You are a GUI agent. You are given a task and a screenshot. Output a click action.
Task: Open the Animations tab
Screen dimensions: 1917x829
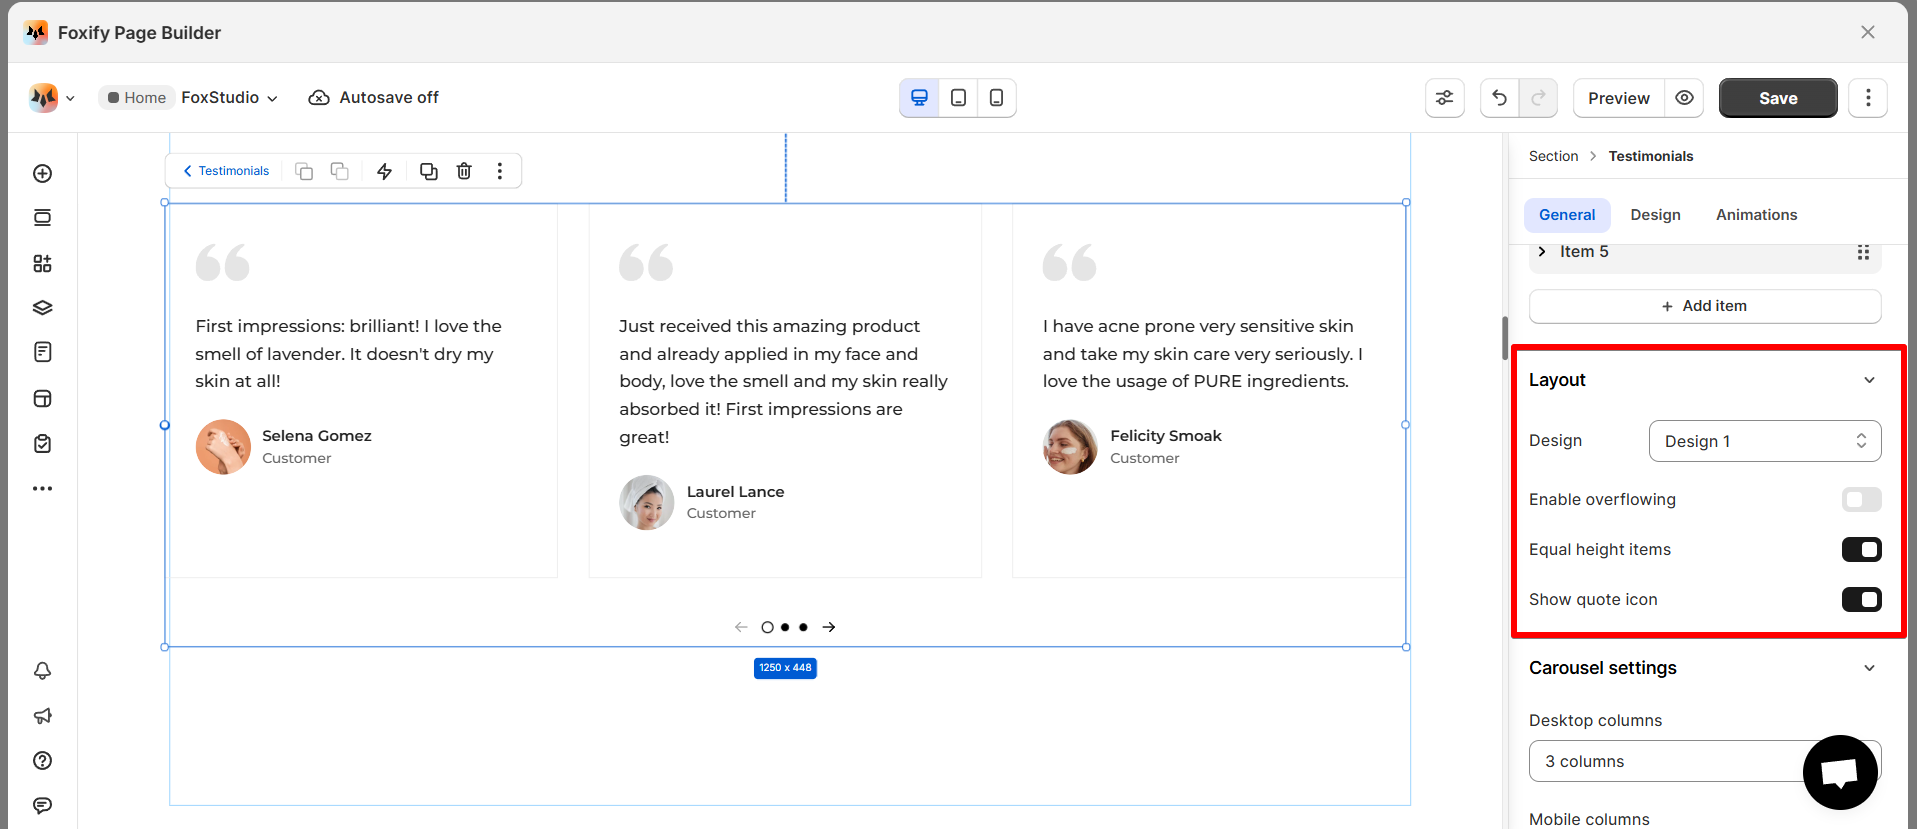coord(1756,215)
